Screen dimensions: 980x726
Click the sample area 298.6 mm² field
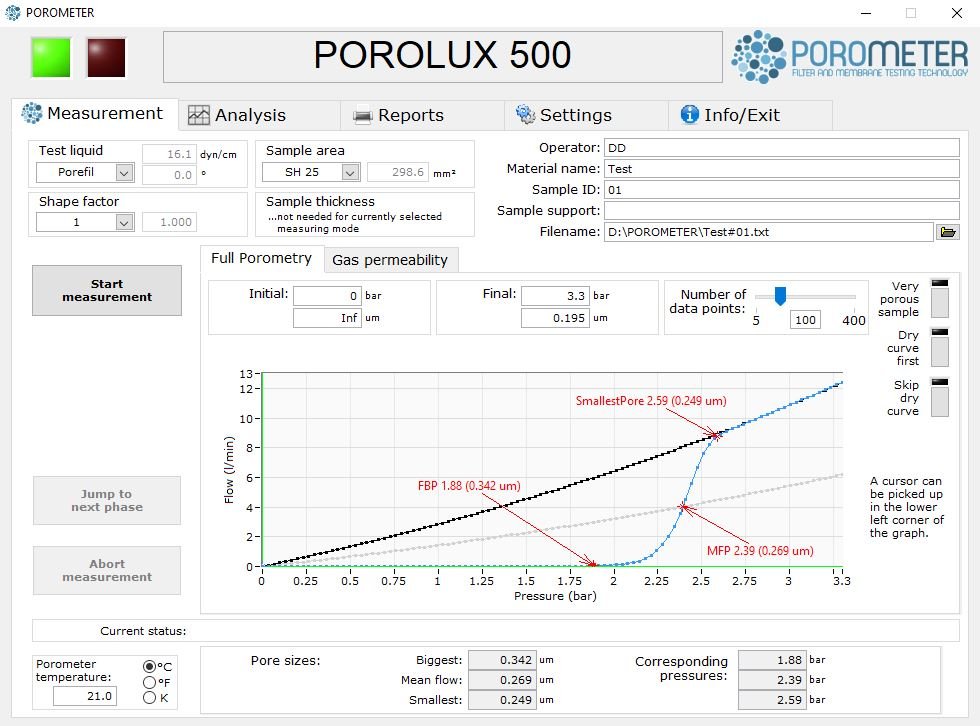tap(398, 172)
